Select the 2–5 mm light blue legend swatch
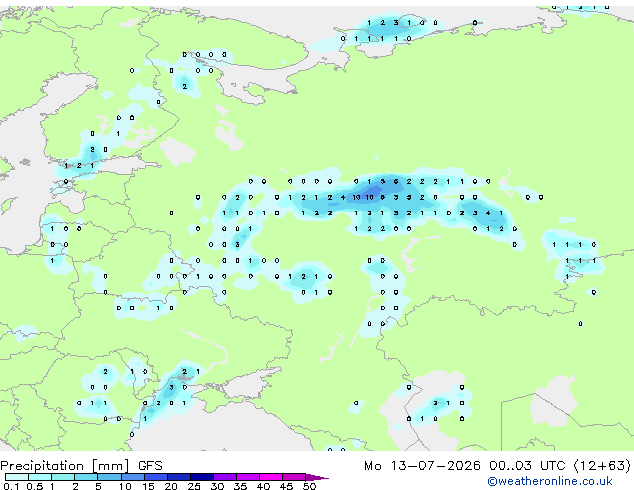 point(86,477)
